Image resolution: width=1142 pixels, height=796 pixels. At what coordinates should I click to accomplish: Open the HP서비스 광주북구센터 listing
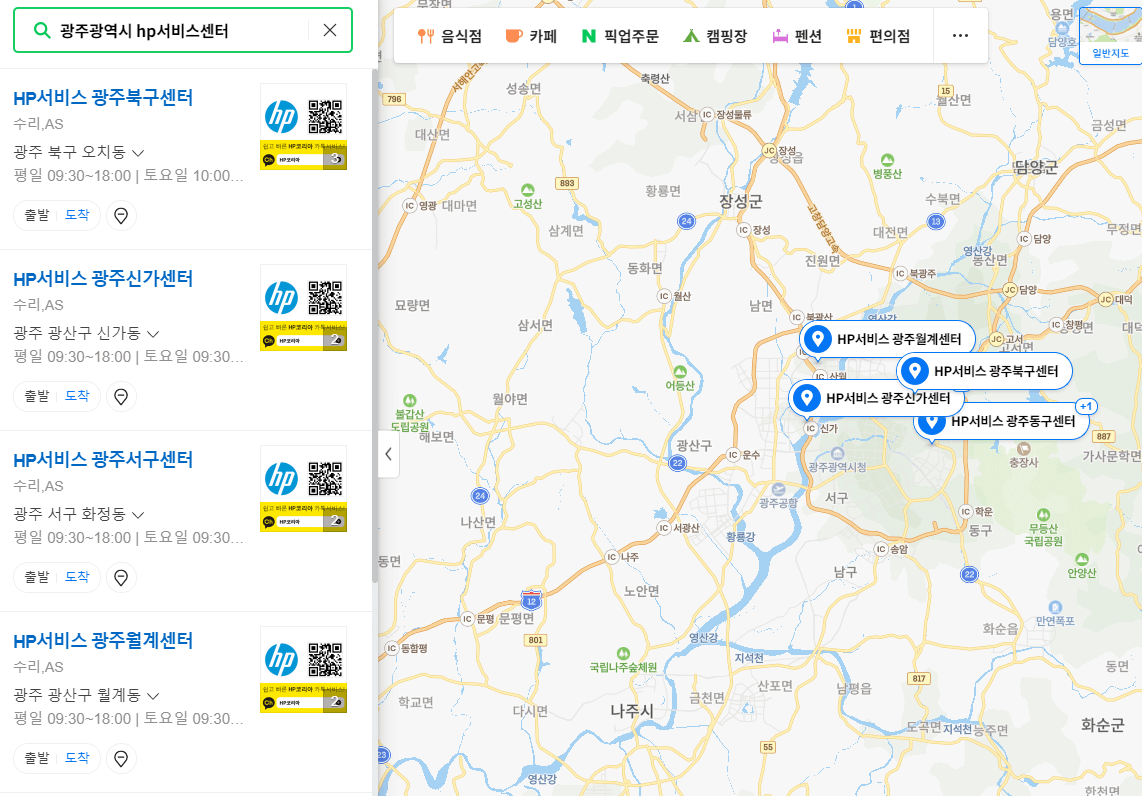tap(103, 98)
